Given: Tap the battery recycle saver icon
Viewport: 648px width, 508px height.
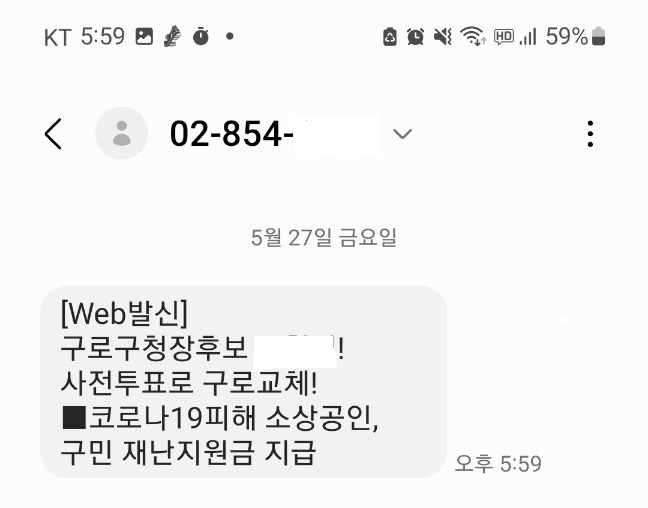Looking at the screenshot, I should tap(390, 36).
